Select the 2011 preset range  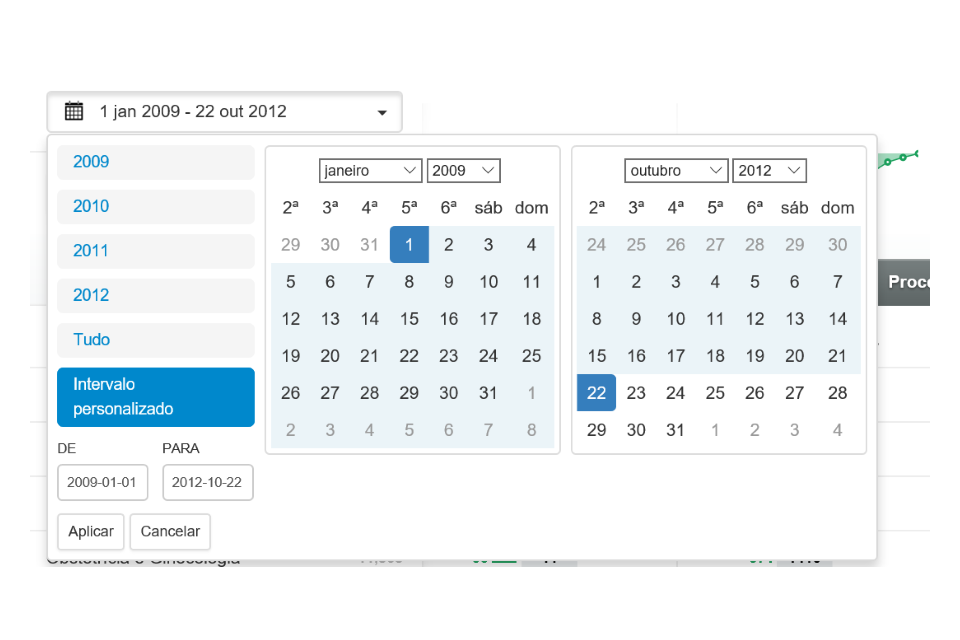point(156,251)
